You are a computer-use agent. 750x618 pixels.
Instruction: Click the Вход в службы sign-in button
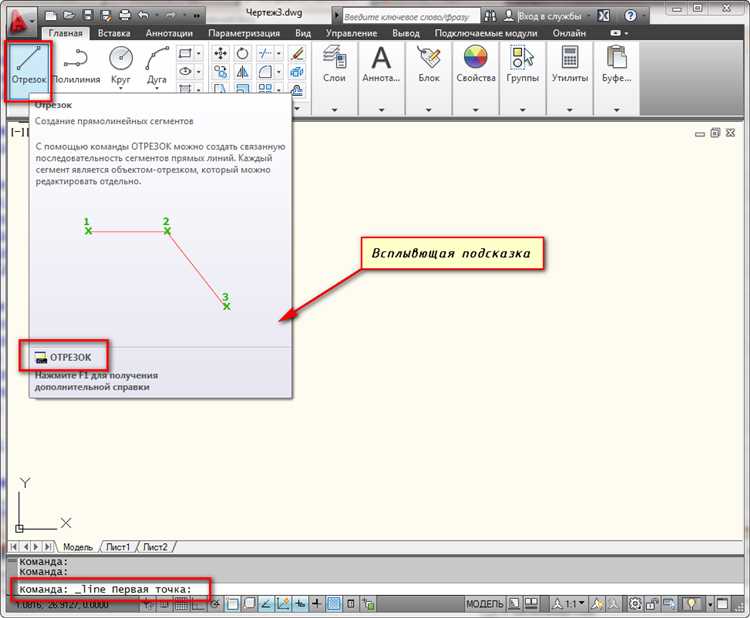click(x=543, y=16)
